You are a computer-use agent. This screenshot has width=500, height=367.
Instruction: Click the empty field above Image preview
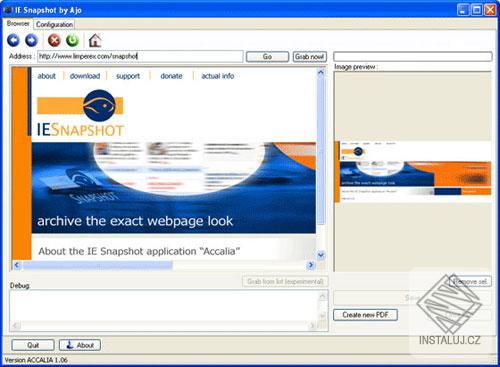click(x=413, y=56)
